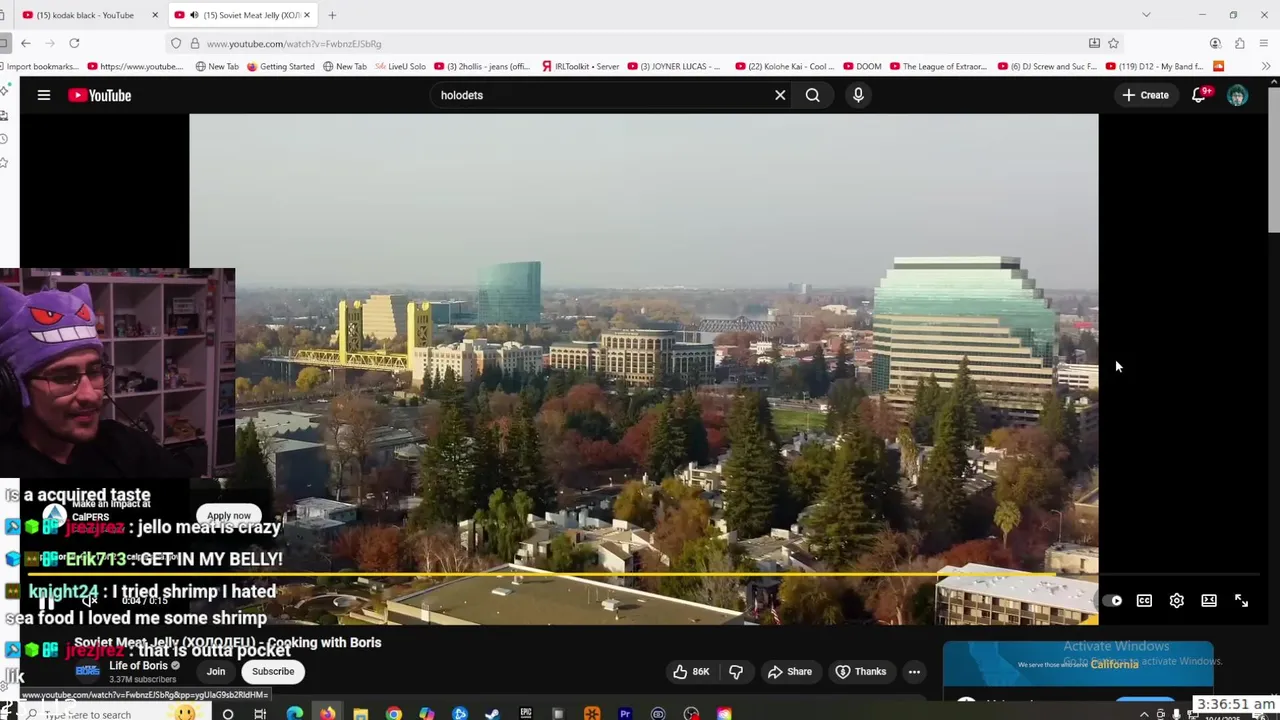Show the list of all browser tabs
This screenshot has height=720, width=1280.
coord(1146,15)
